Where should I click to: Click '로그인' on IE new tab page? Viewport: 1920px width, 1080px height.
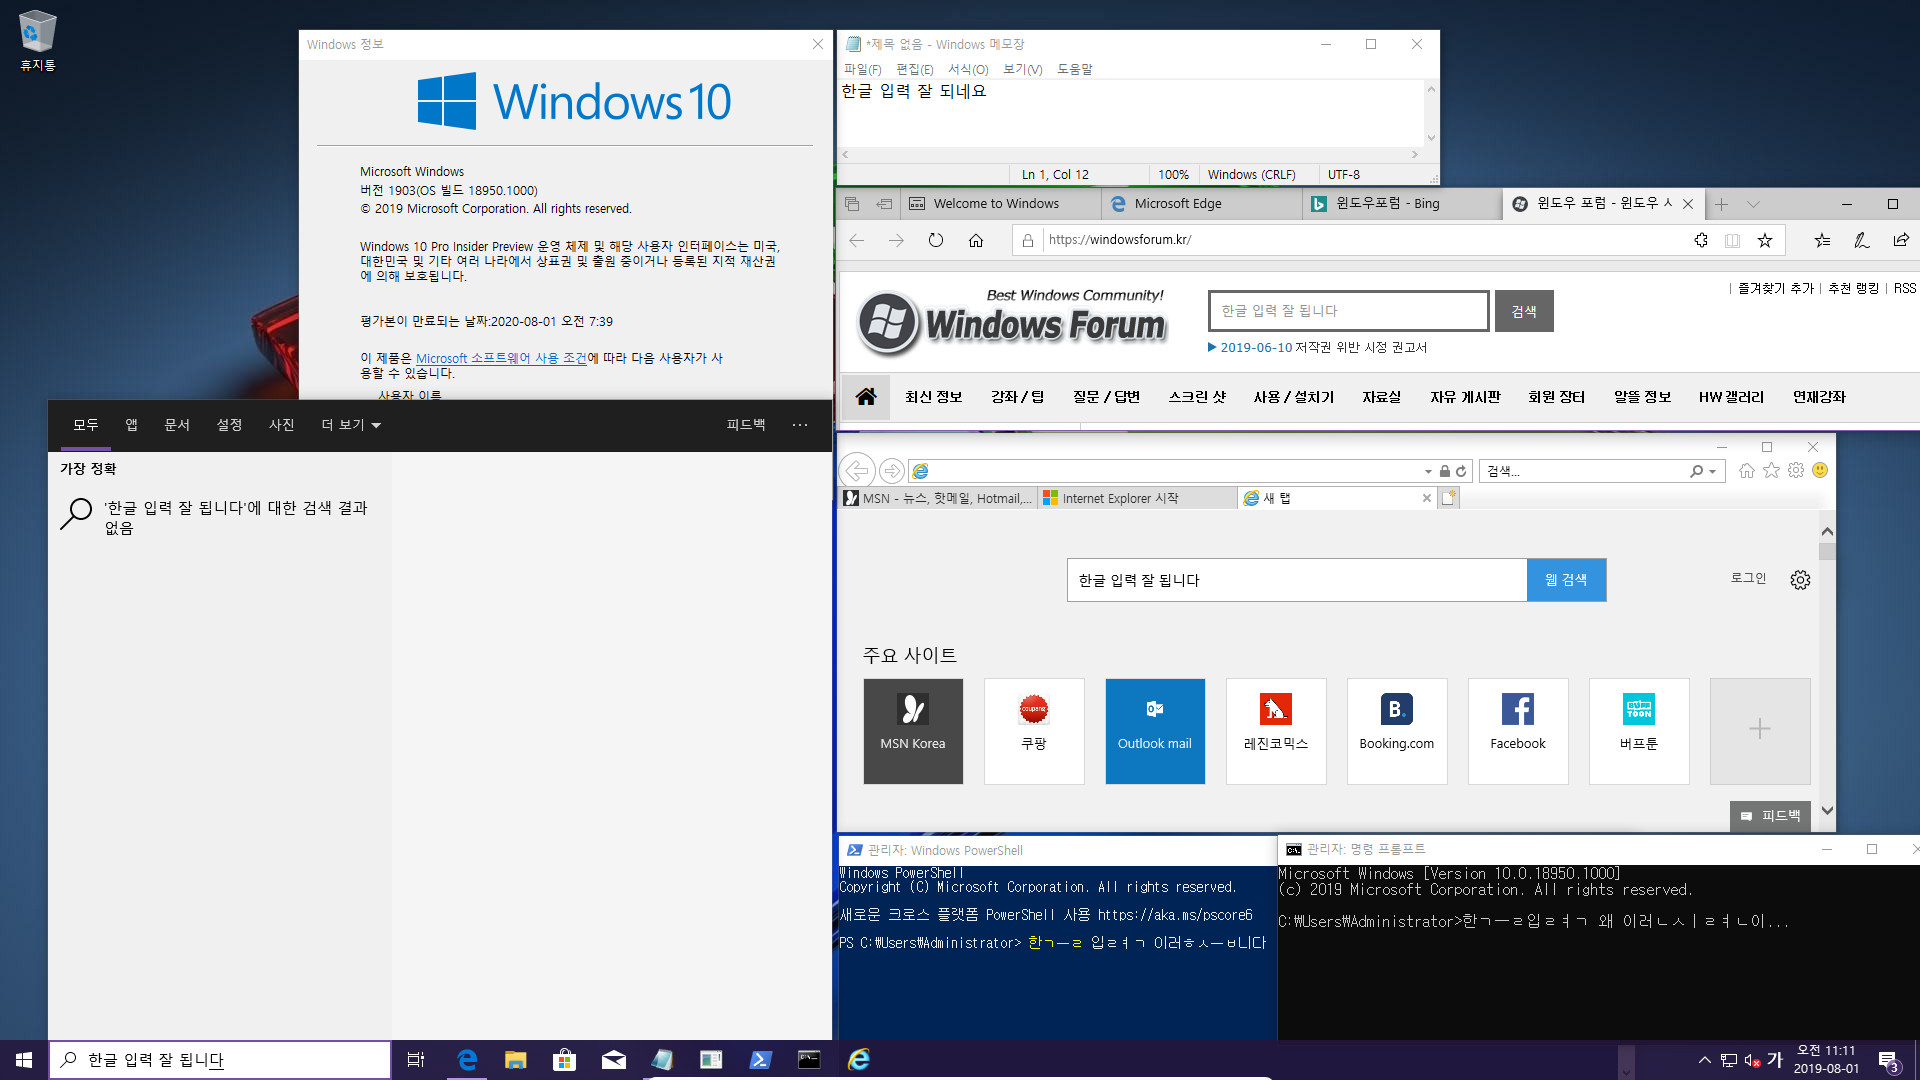point(1748,578)
